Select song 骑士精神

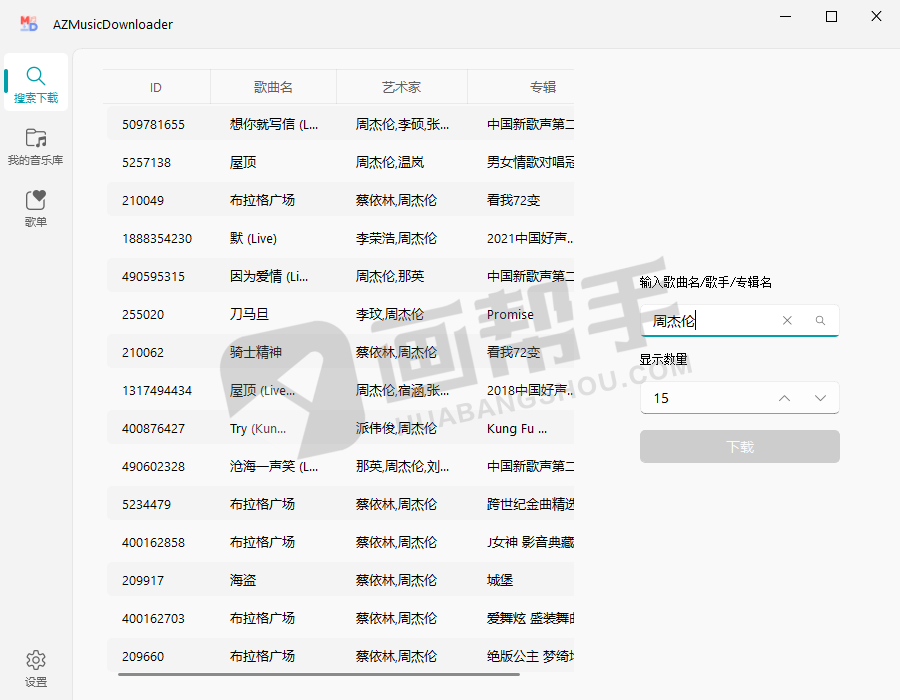tap(256, 352)
